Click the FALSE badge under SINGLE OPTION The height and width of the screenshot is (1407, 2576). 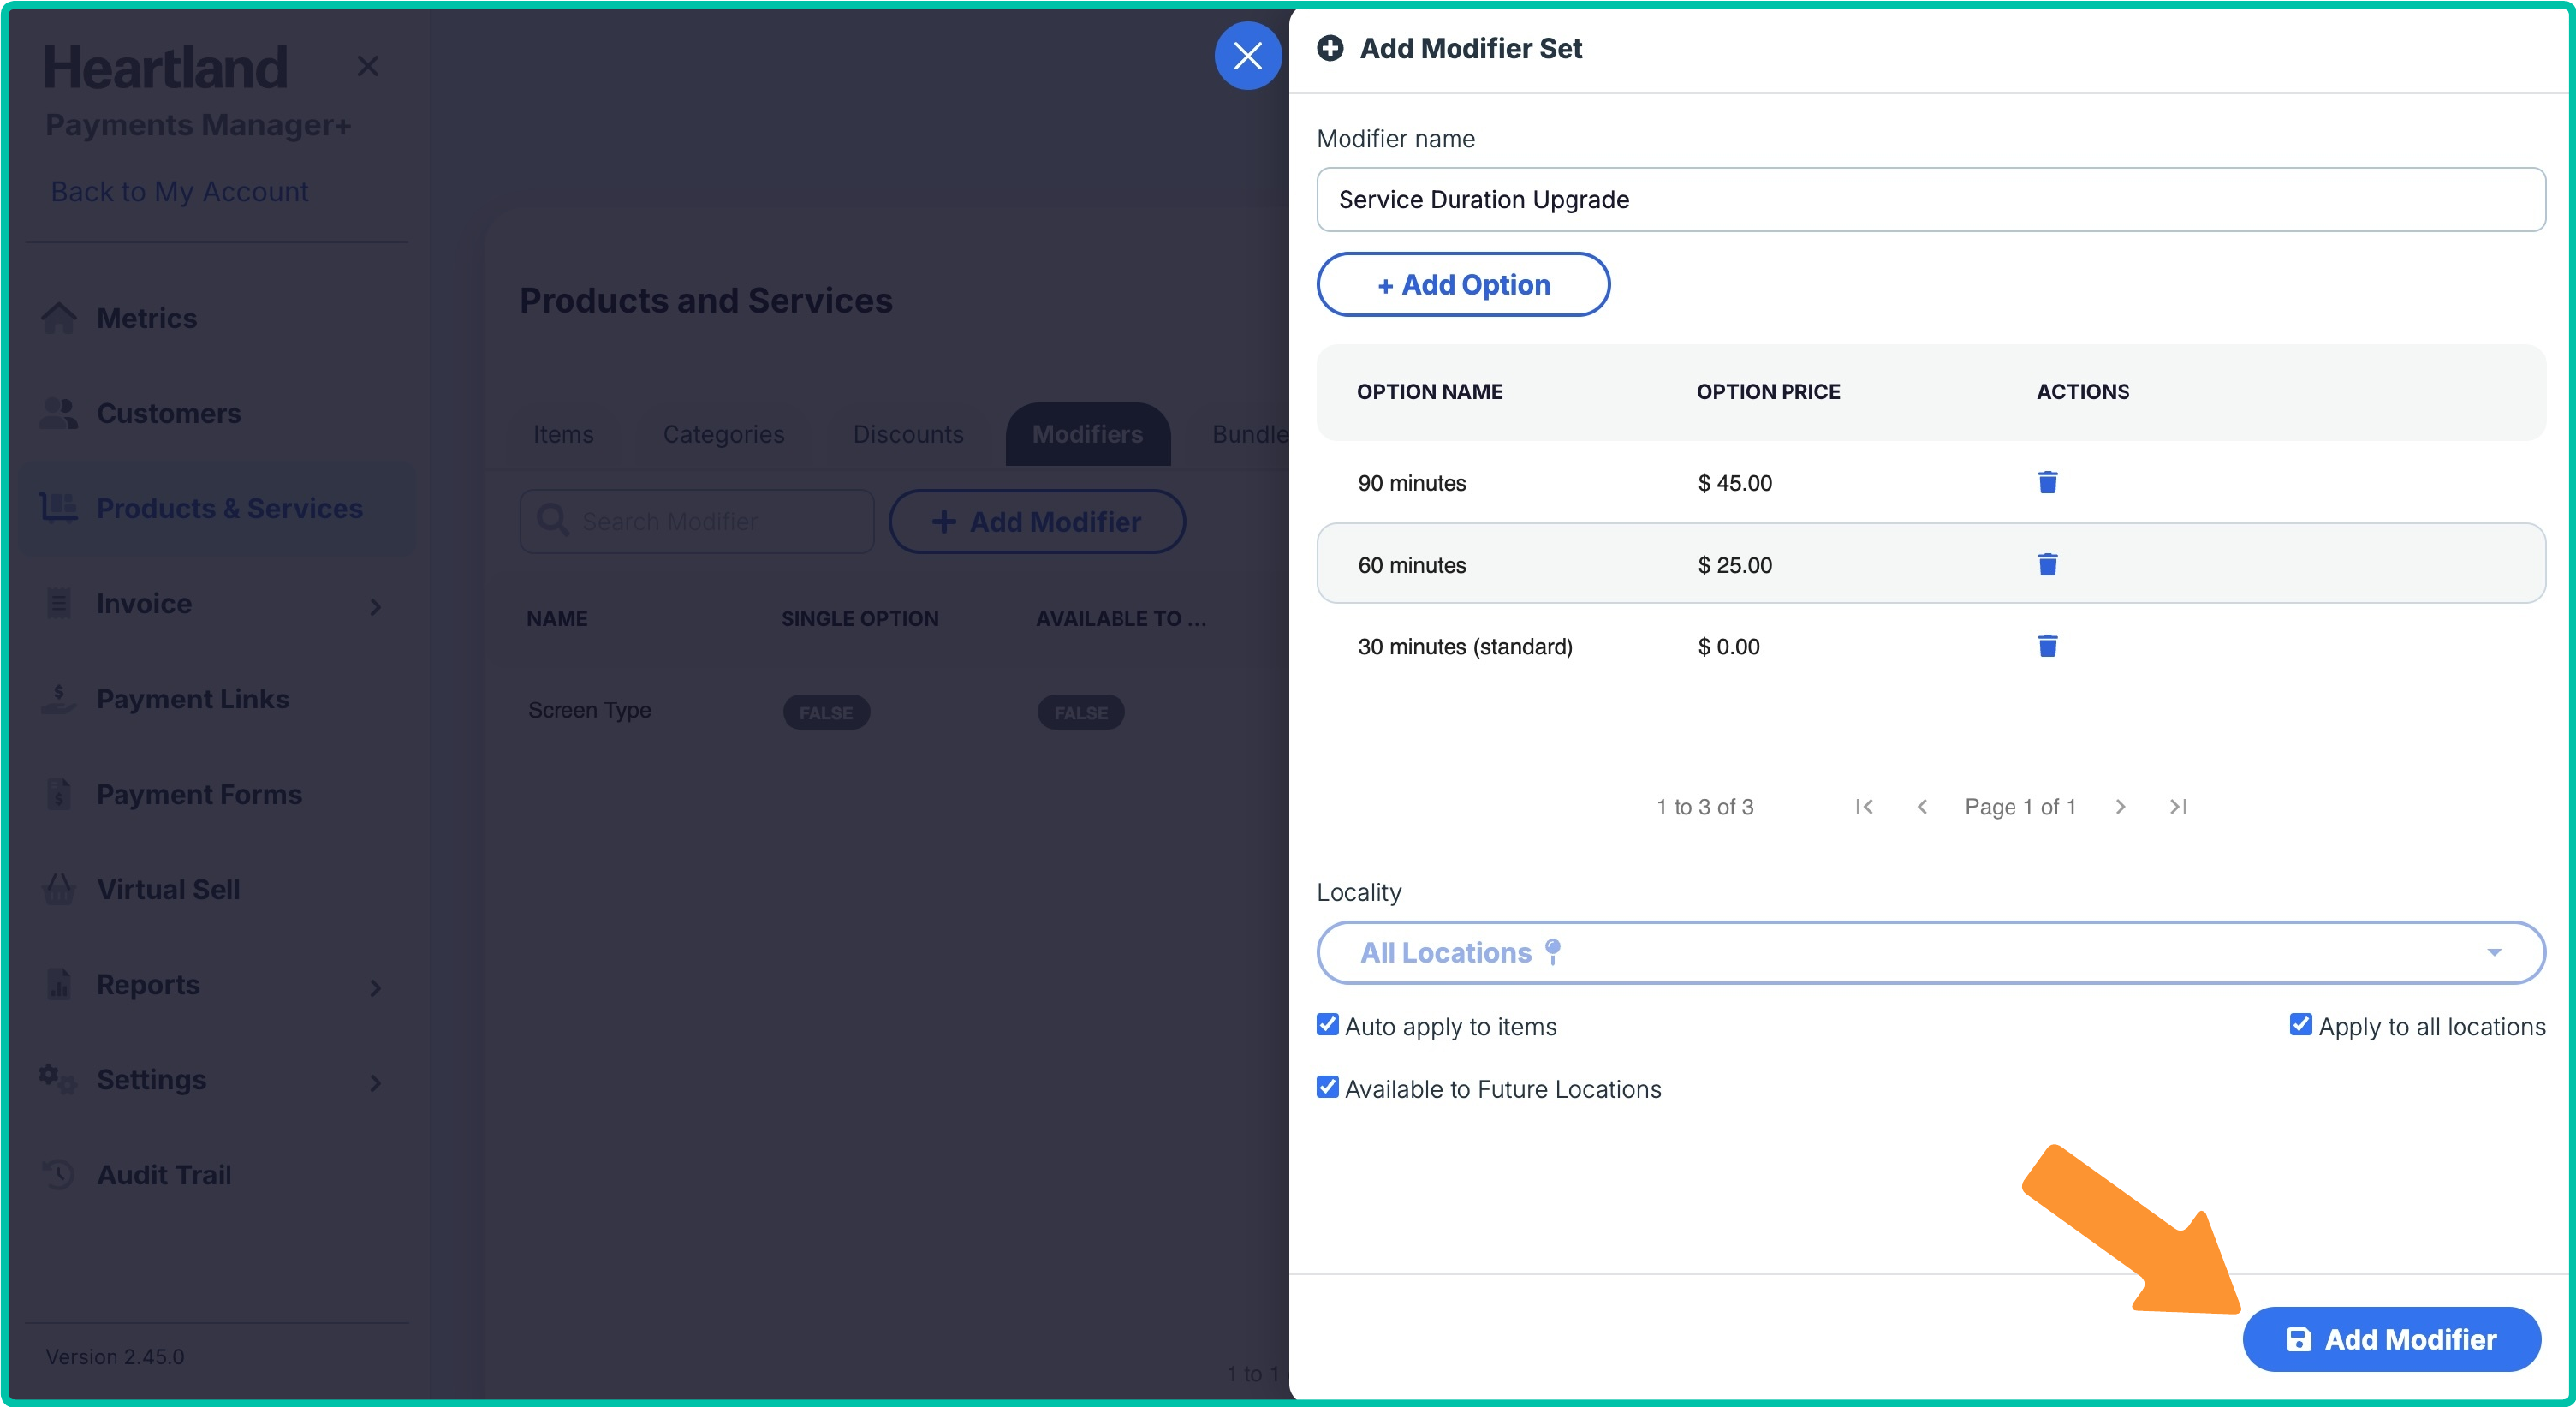pos(826,713)
